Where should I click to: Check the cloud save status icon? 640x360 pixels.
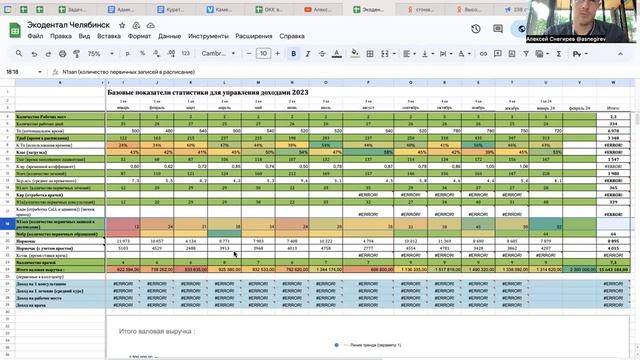tap(151, 25)
